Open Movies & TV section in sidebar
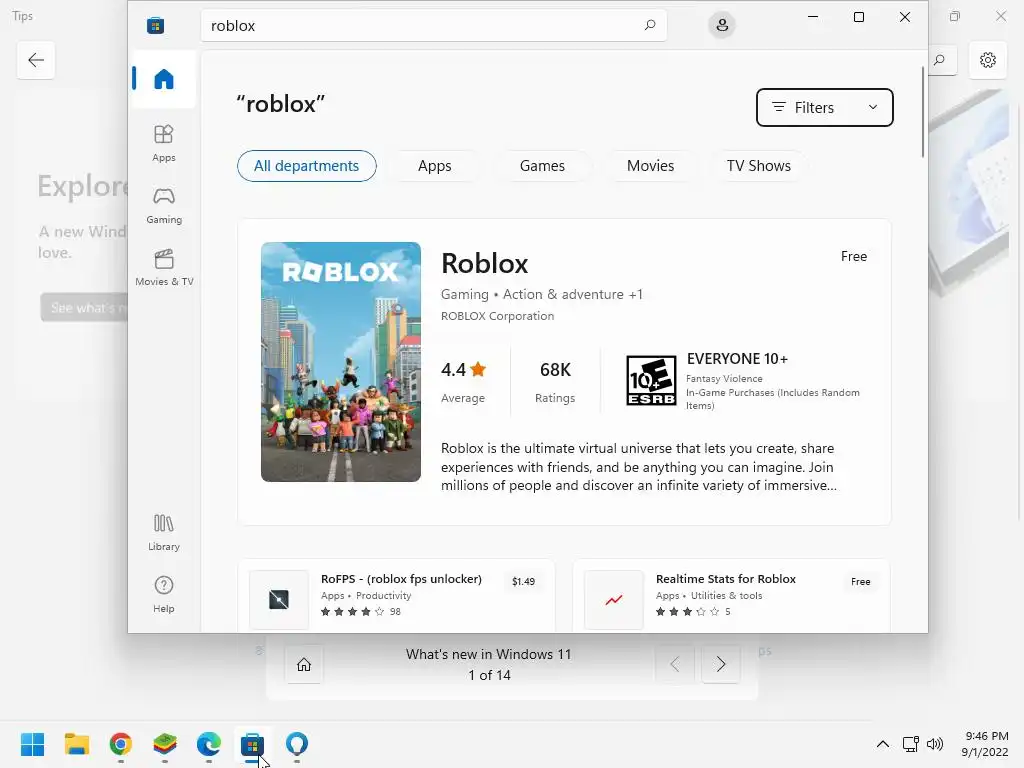1024x768 pixels. point(164,268)
